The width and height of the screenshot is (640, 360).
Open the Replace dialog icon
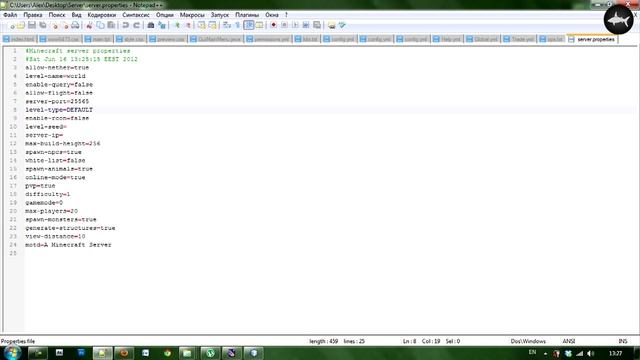(x=162, y=25)
